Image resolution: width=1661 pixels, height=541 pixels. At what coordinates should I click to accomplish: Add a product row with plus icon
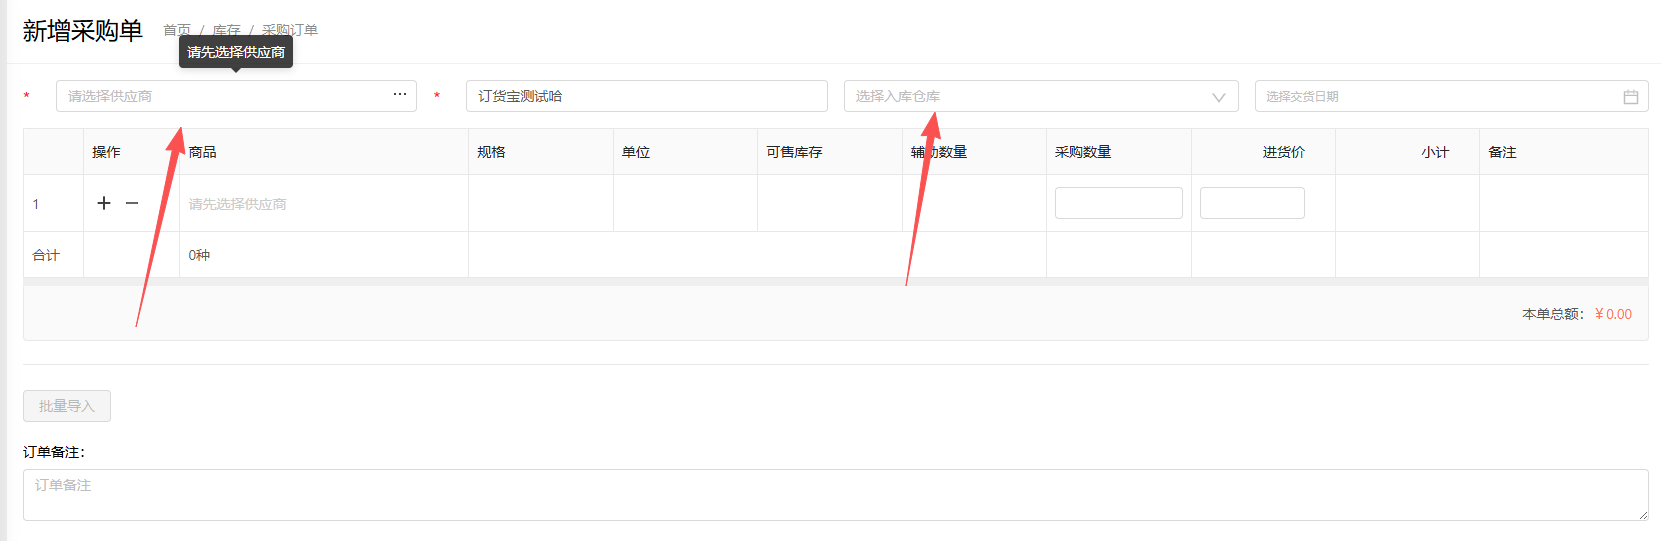[x=104, y=203]
